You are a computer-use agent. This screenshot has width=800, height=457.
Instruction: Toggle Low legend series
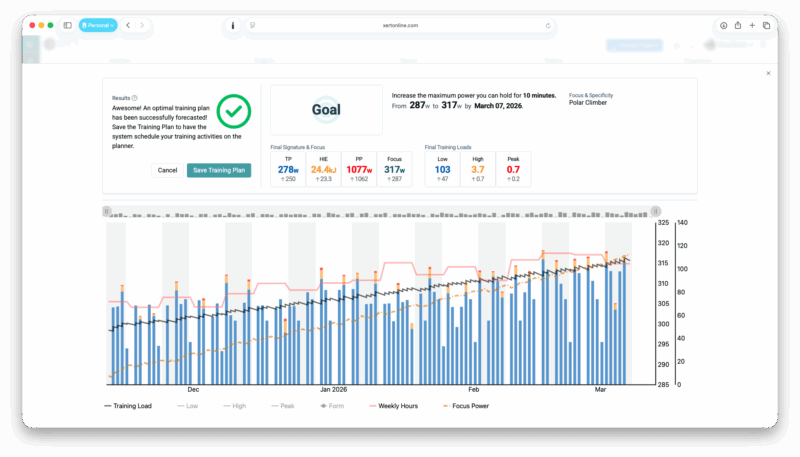[x=188, y=406]
